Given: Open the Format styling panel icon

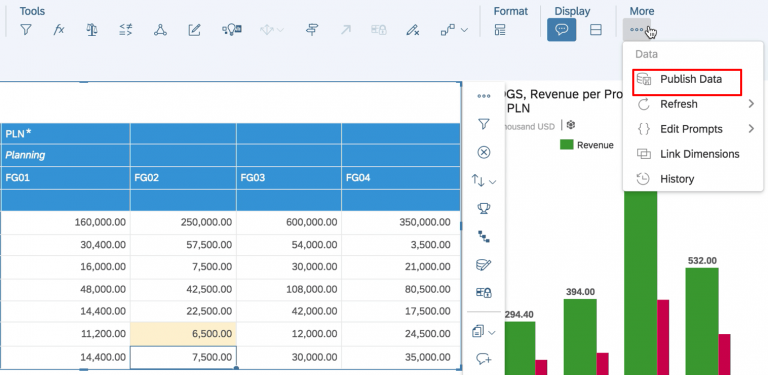Looking at the screenshot, I should click(500, 30).
